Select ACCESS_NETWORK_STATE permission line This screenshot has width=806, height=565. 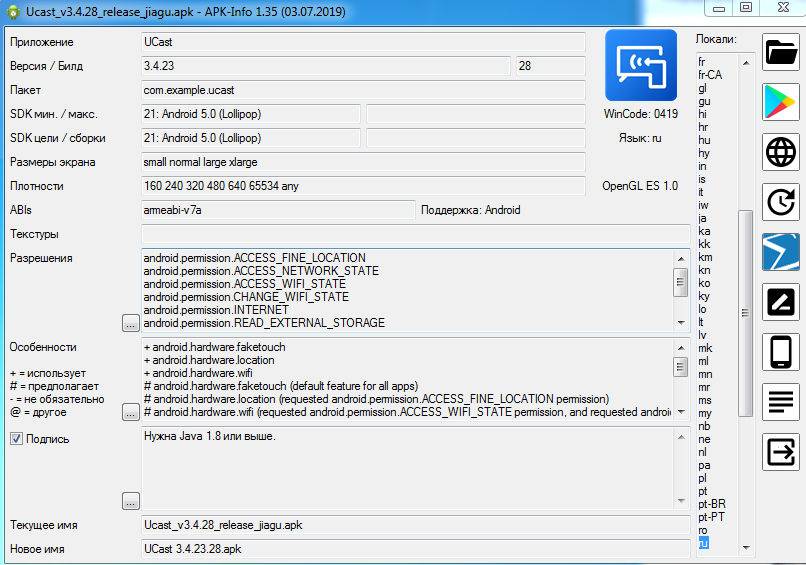(261, 271)
